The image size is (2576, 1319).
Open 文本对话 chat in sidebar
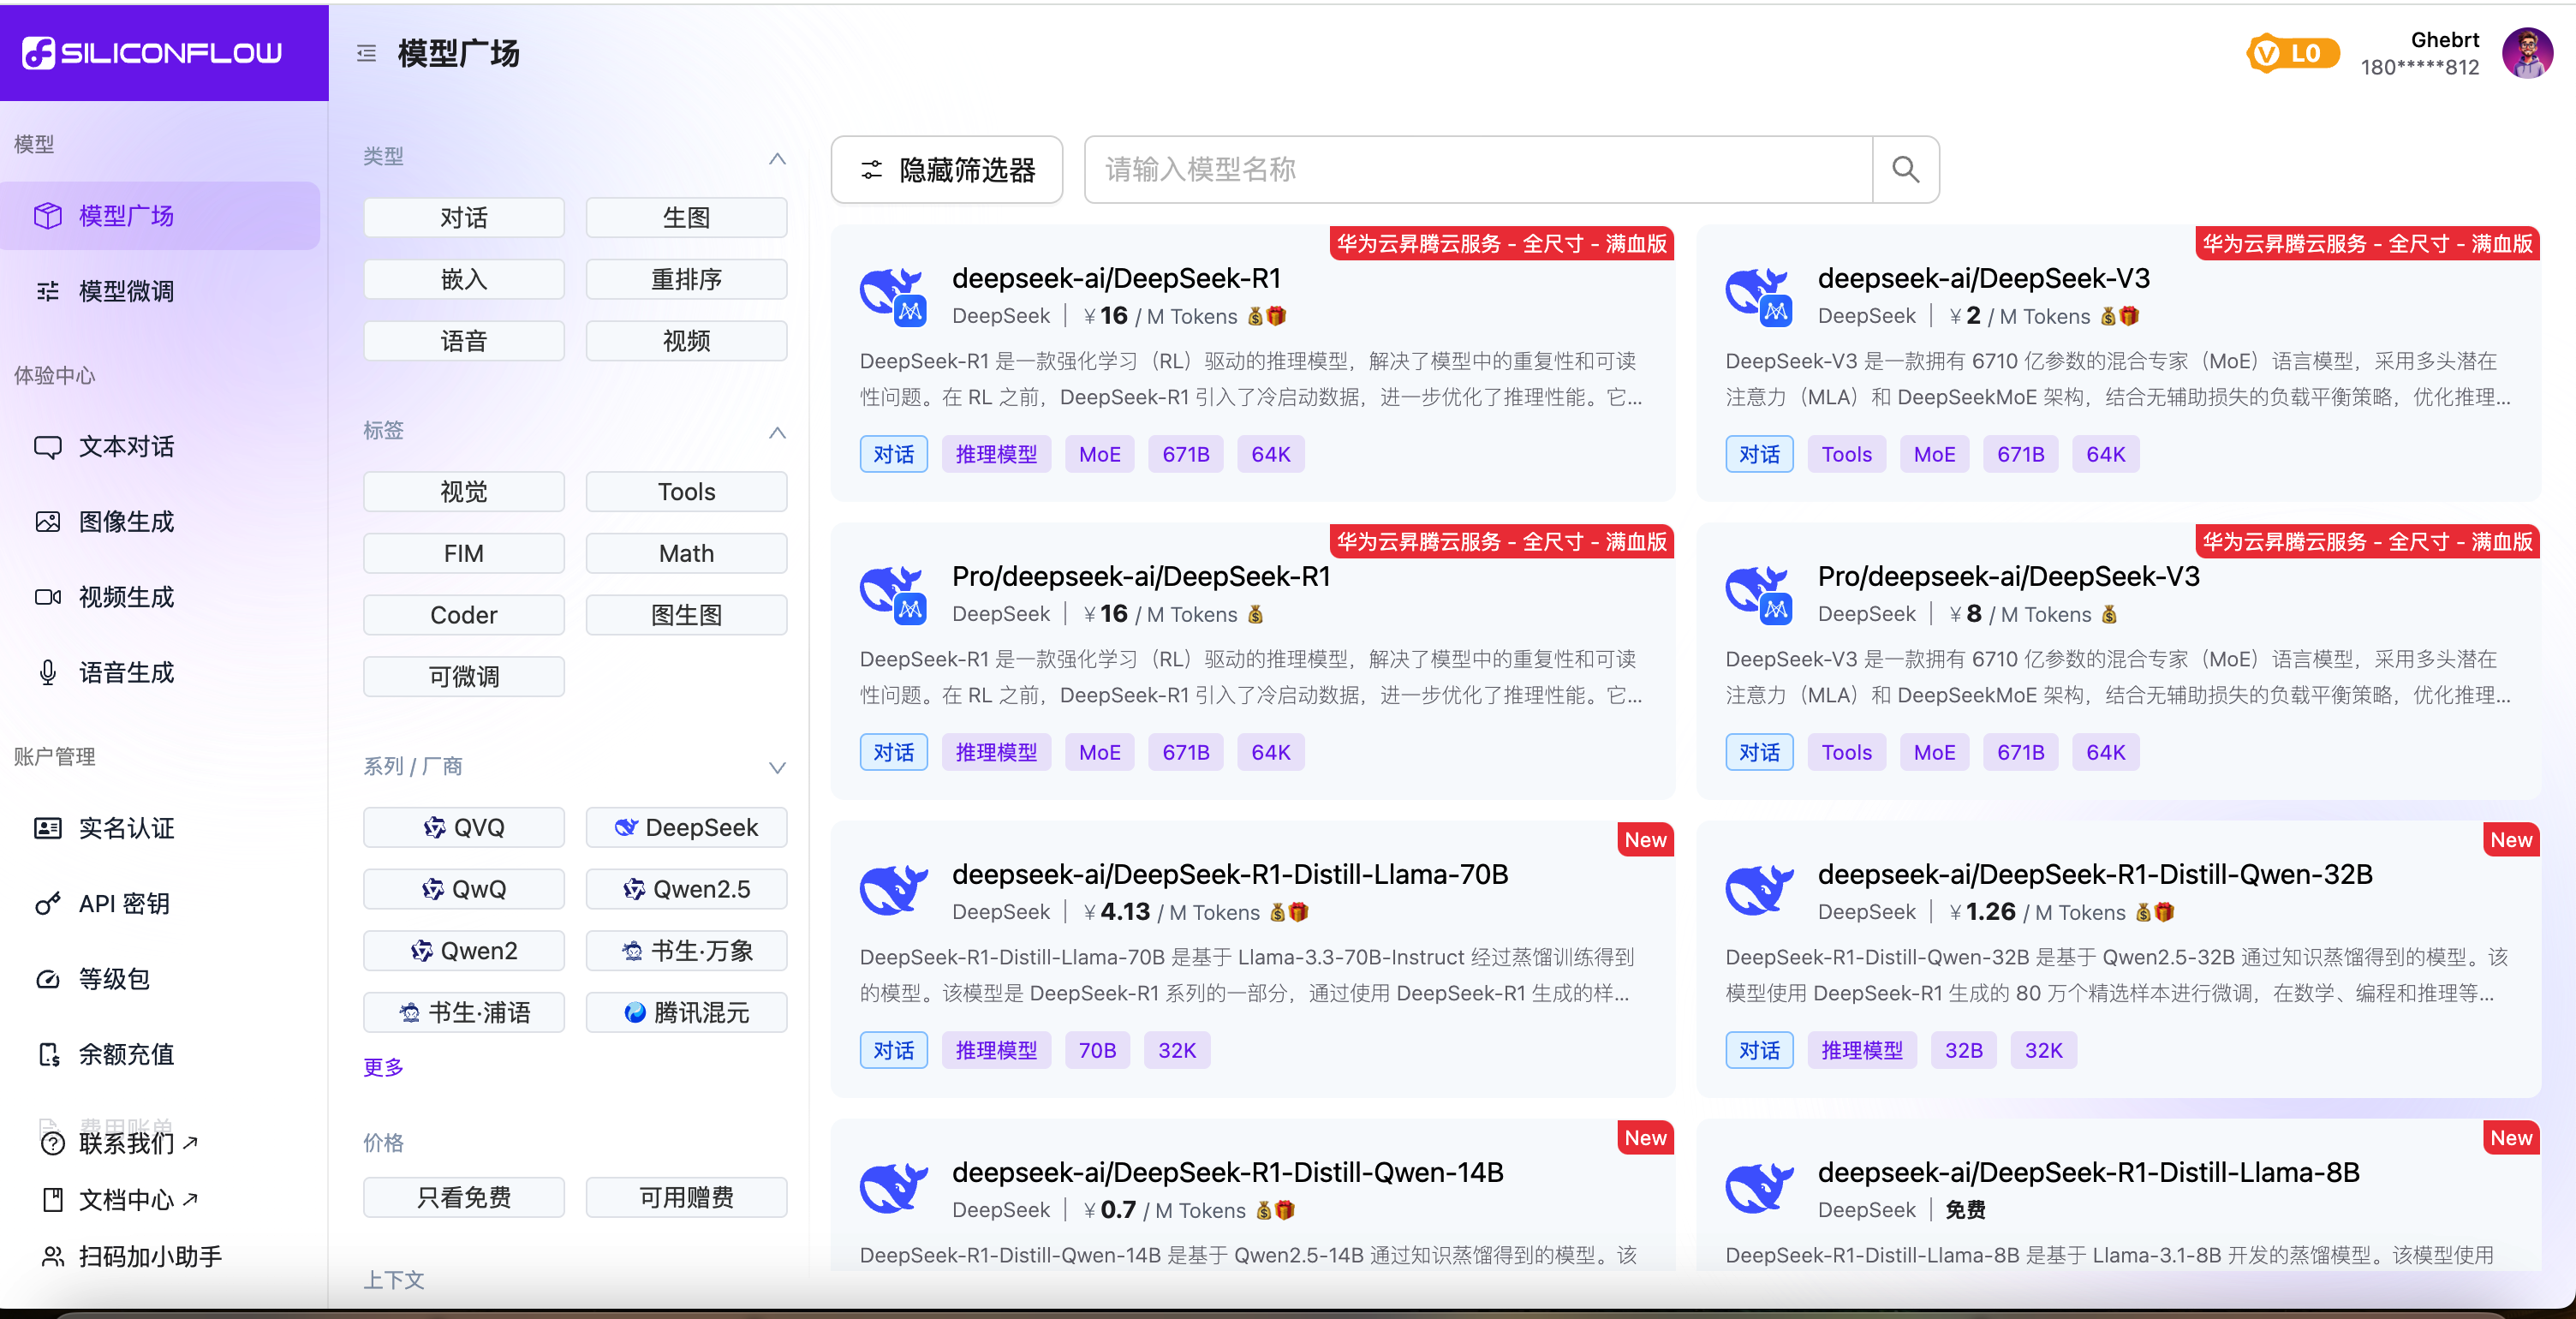pos(126,446)
